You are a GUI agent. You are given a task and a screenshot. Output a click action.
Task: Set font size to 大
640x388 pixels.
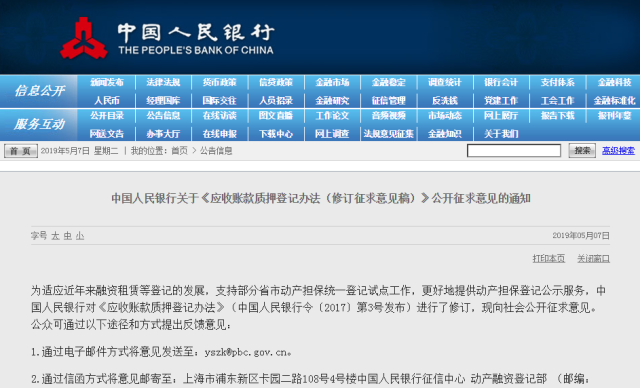point(55,236)
